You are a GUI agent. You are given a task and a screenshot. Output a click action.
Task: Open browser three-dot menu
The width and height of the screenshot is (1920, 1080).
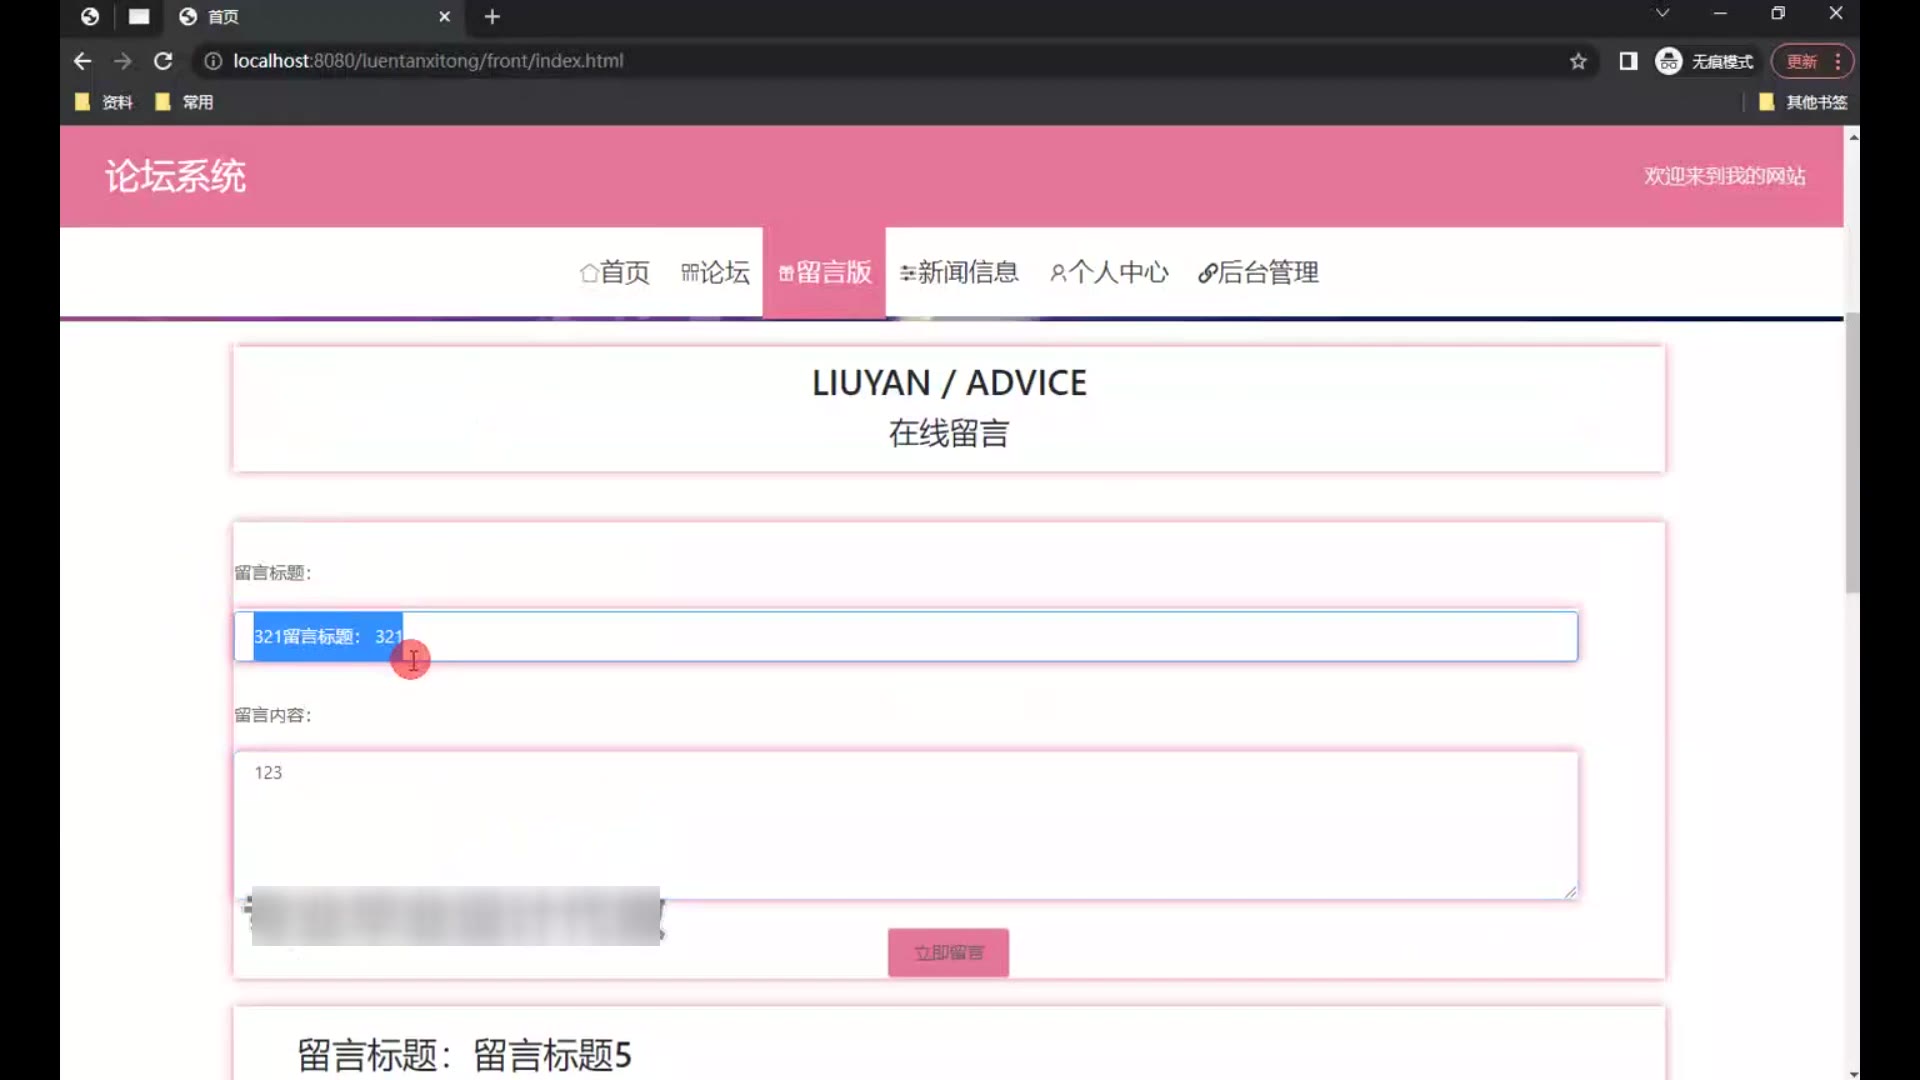tap(1838, 61)
